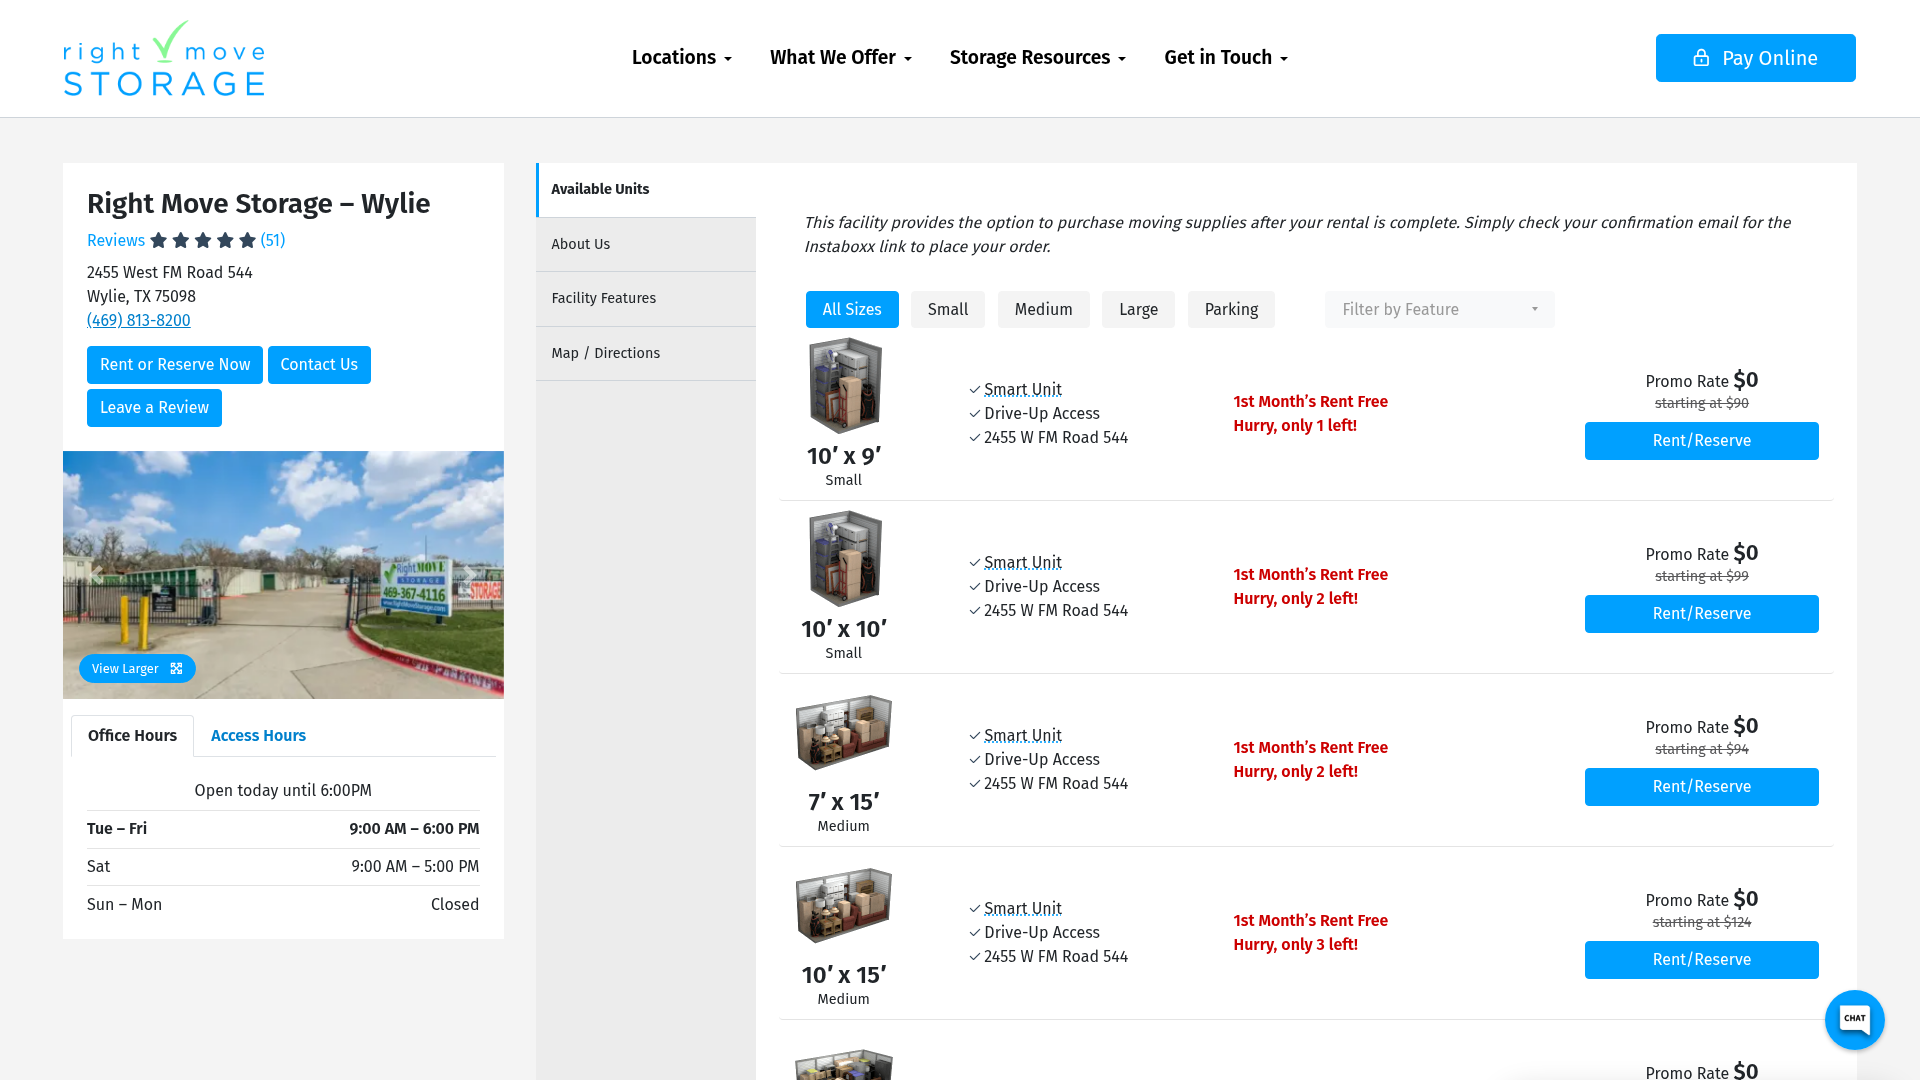This screenshot has width=1920, height=1080.
Task: Open the Filter by Feature dropdown
Action: [x=1438, y=310]
